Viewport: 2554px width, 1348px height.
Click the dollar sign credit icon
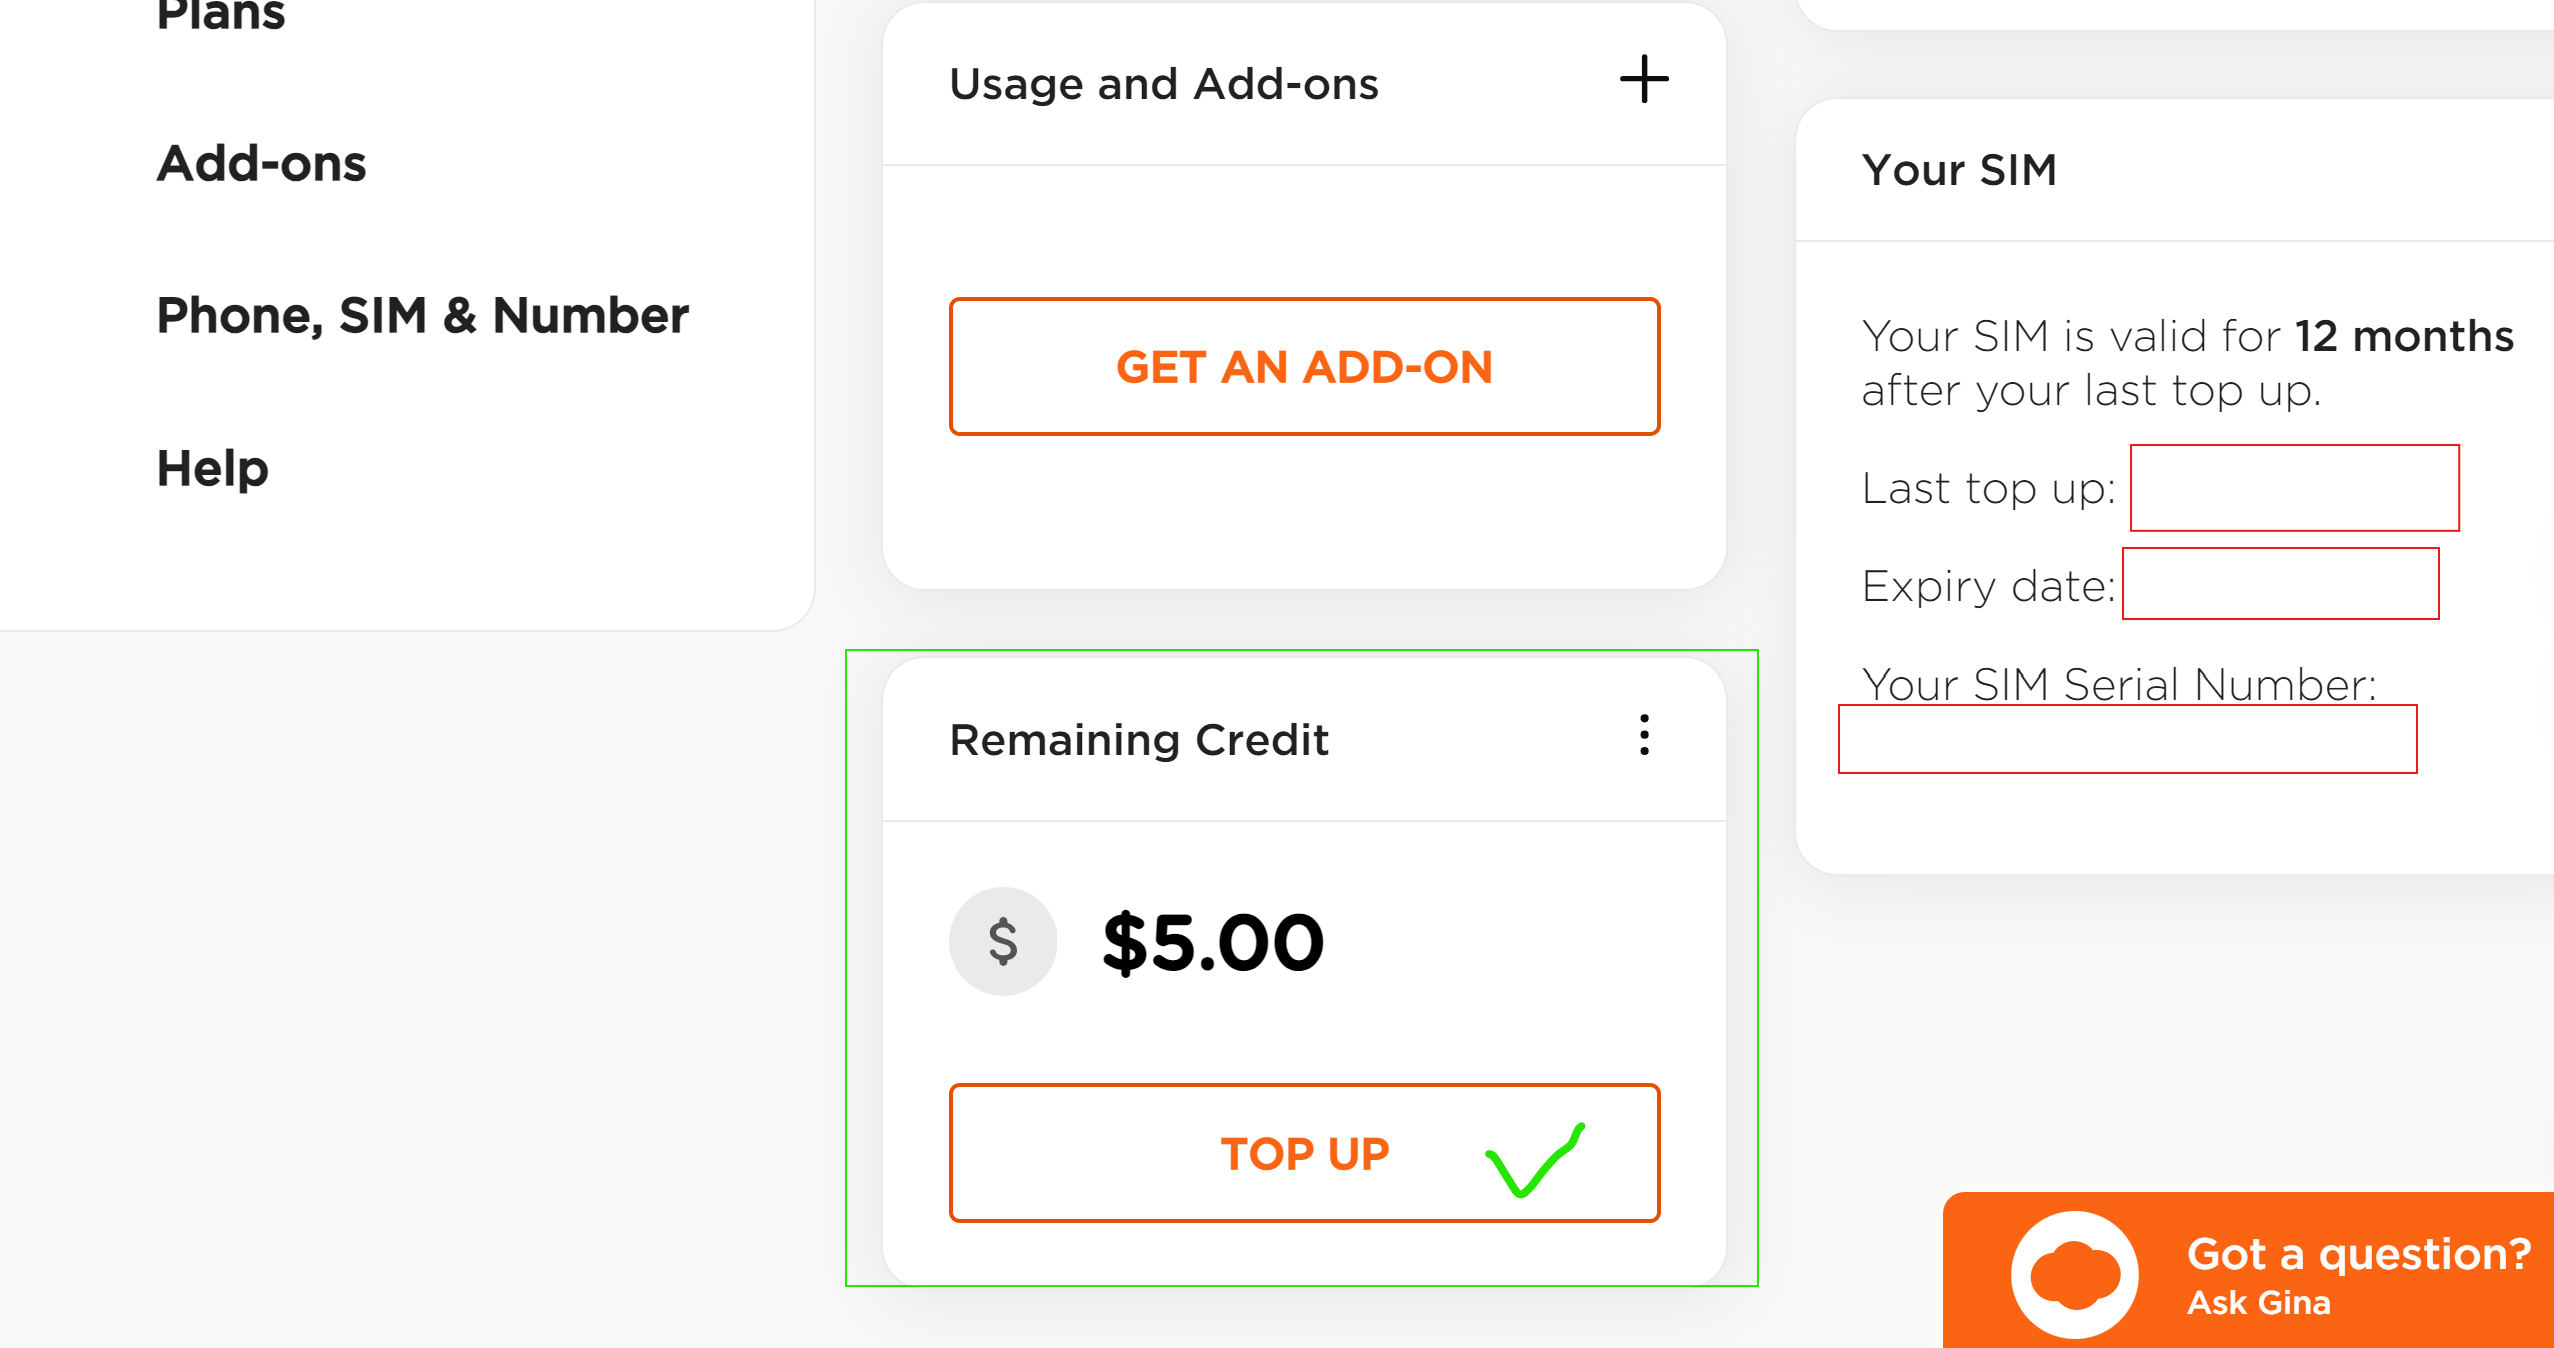tap(1003, 941)
